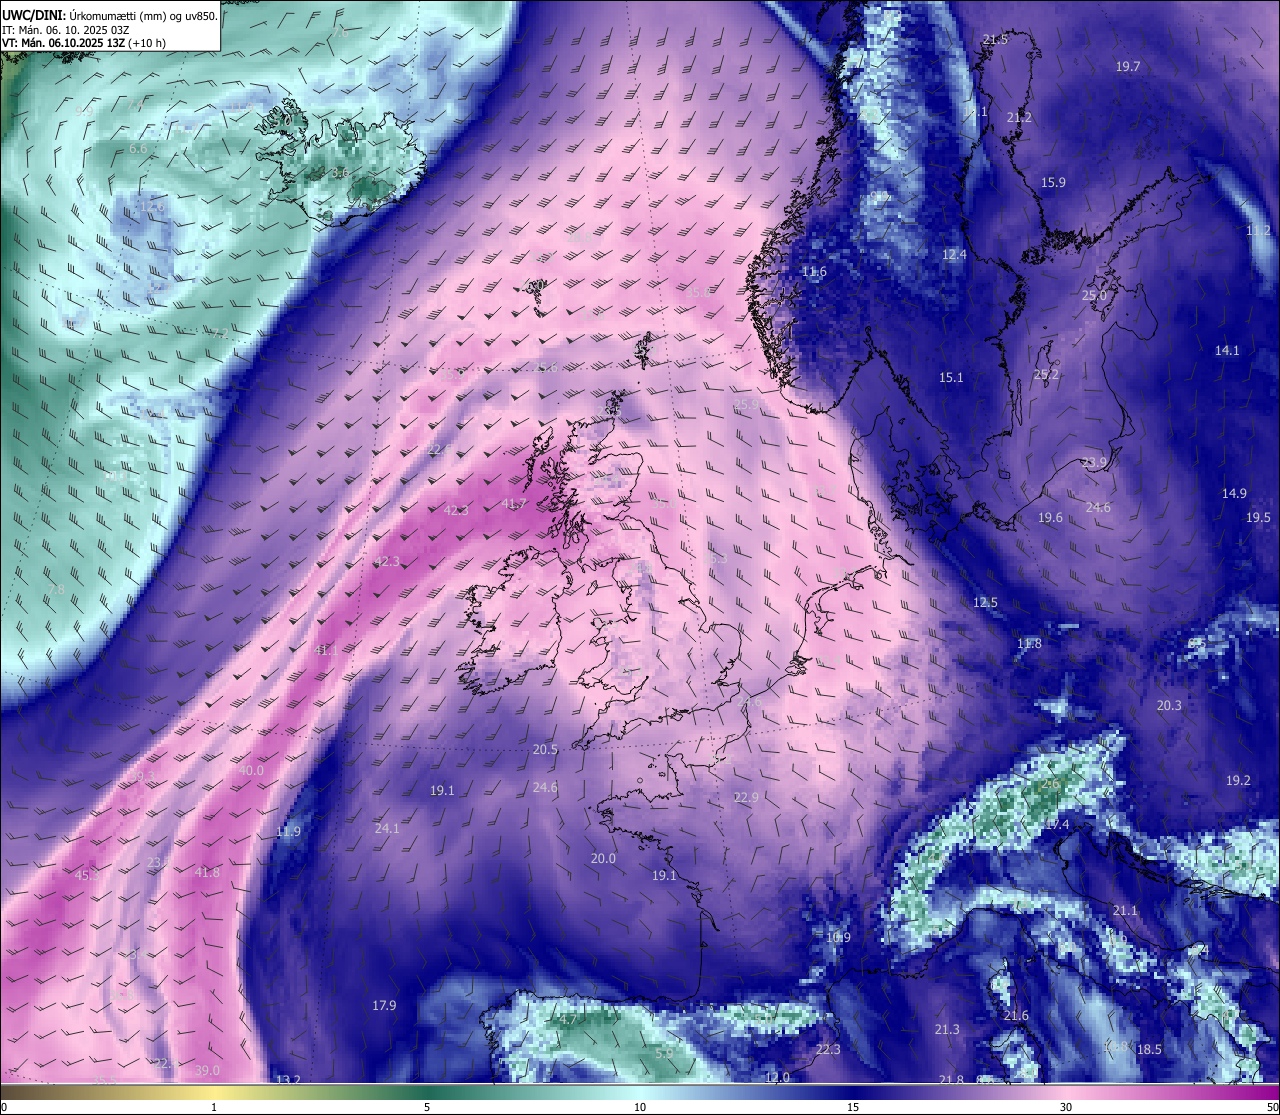Click the color scale label 0

[x=4, y=1107]
